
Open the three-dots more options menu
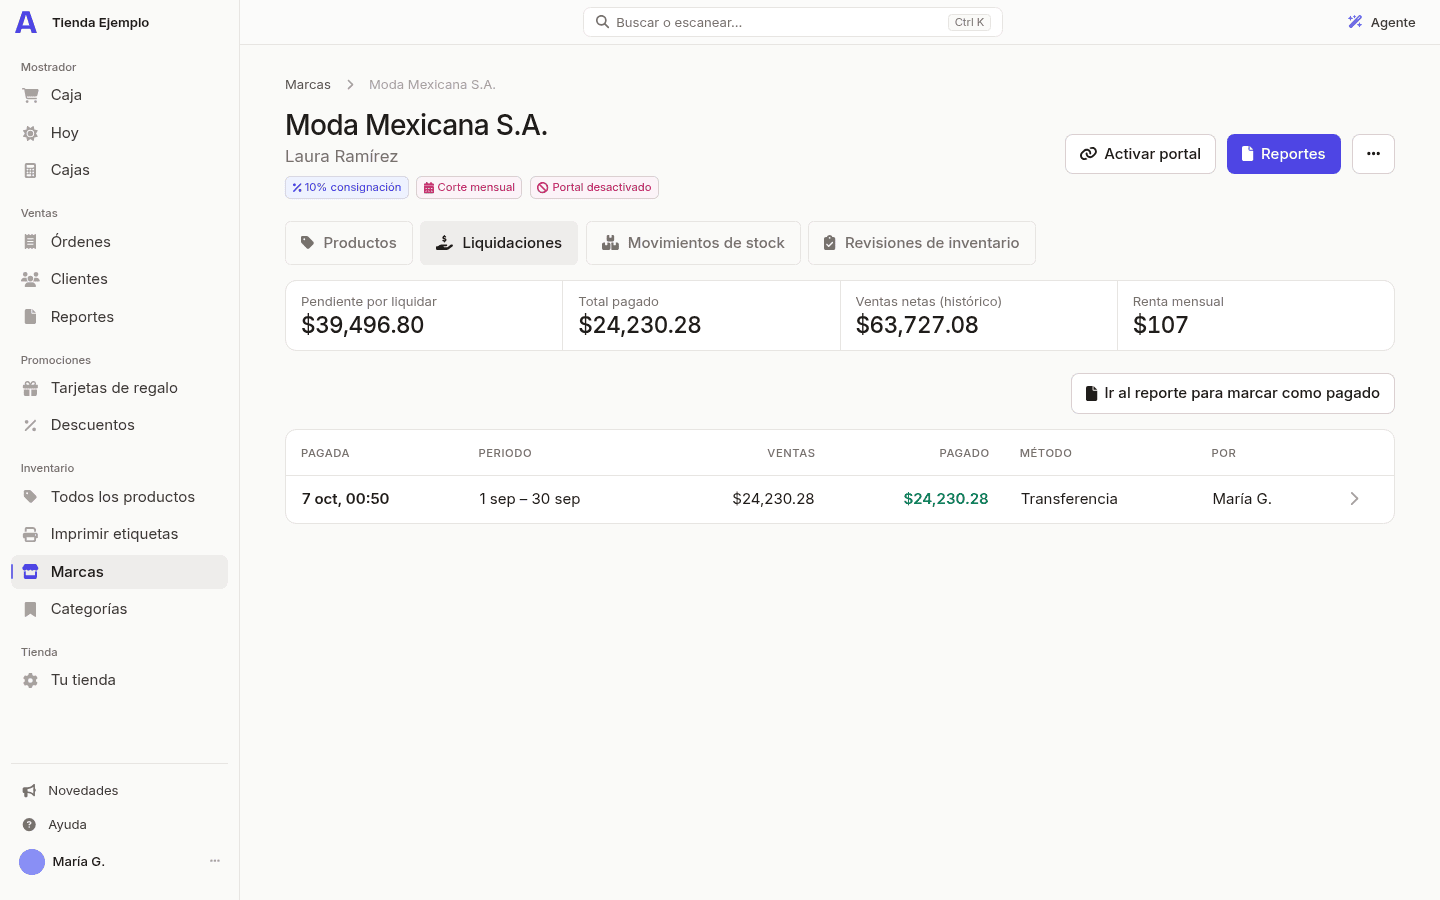coord(1373,154)
